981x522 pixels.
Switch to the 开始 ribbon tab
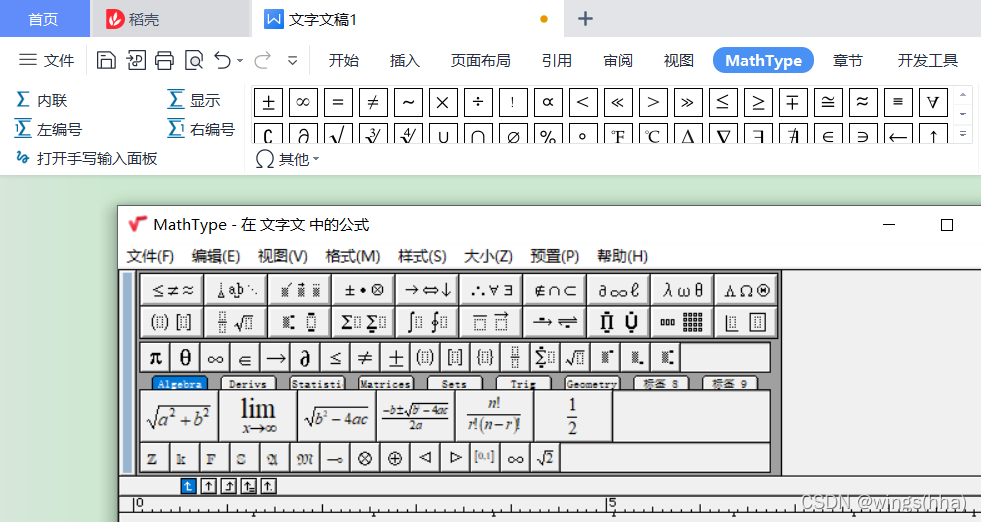click(x=344, y=60)
